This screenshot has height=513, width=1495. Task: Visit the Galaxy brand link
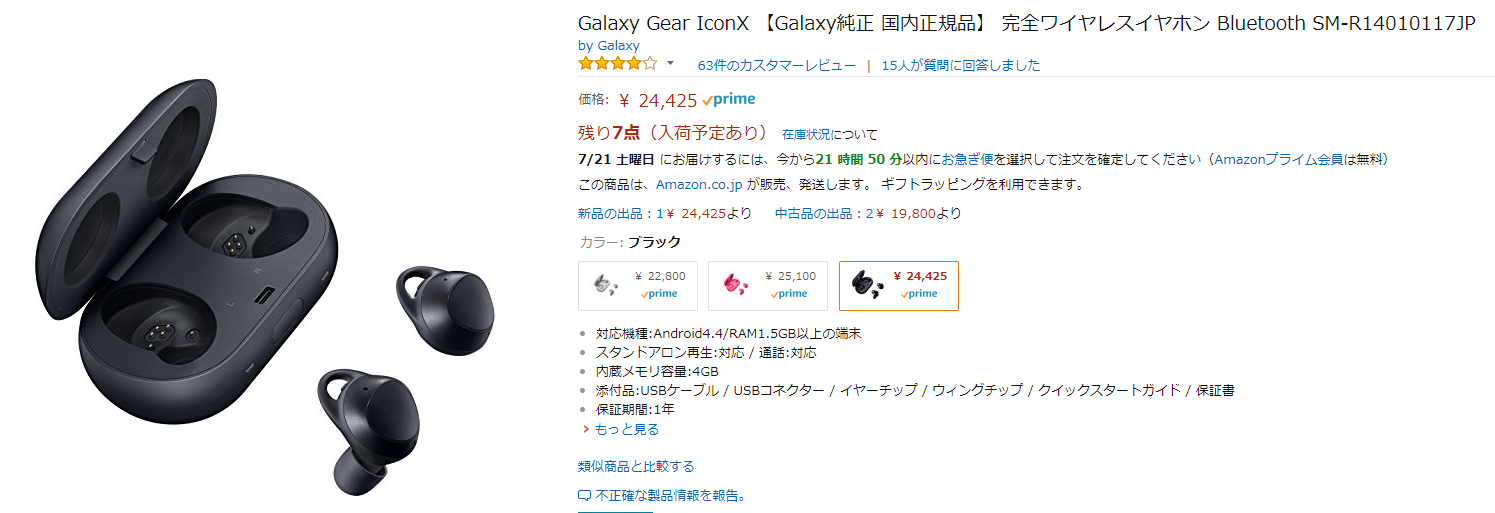tap(618, 45)
